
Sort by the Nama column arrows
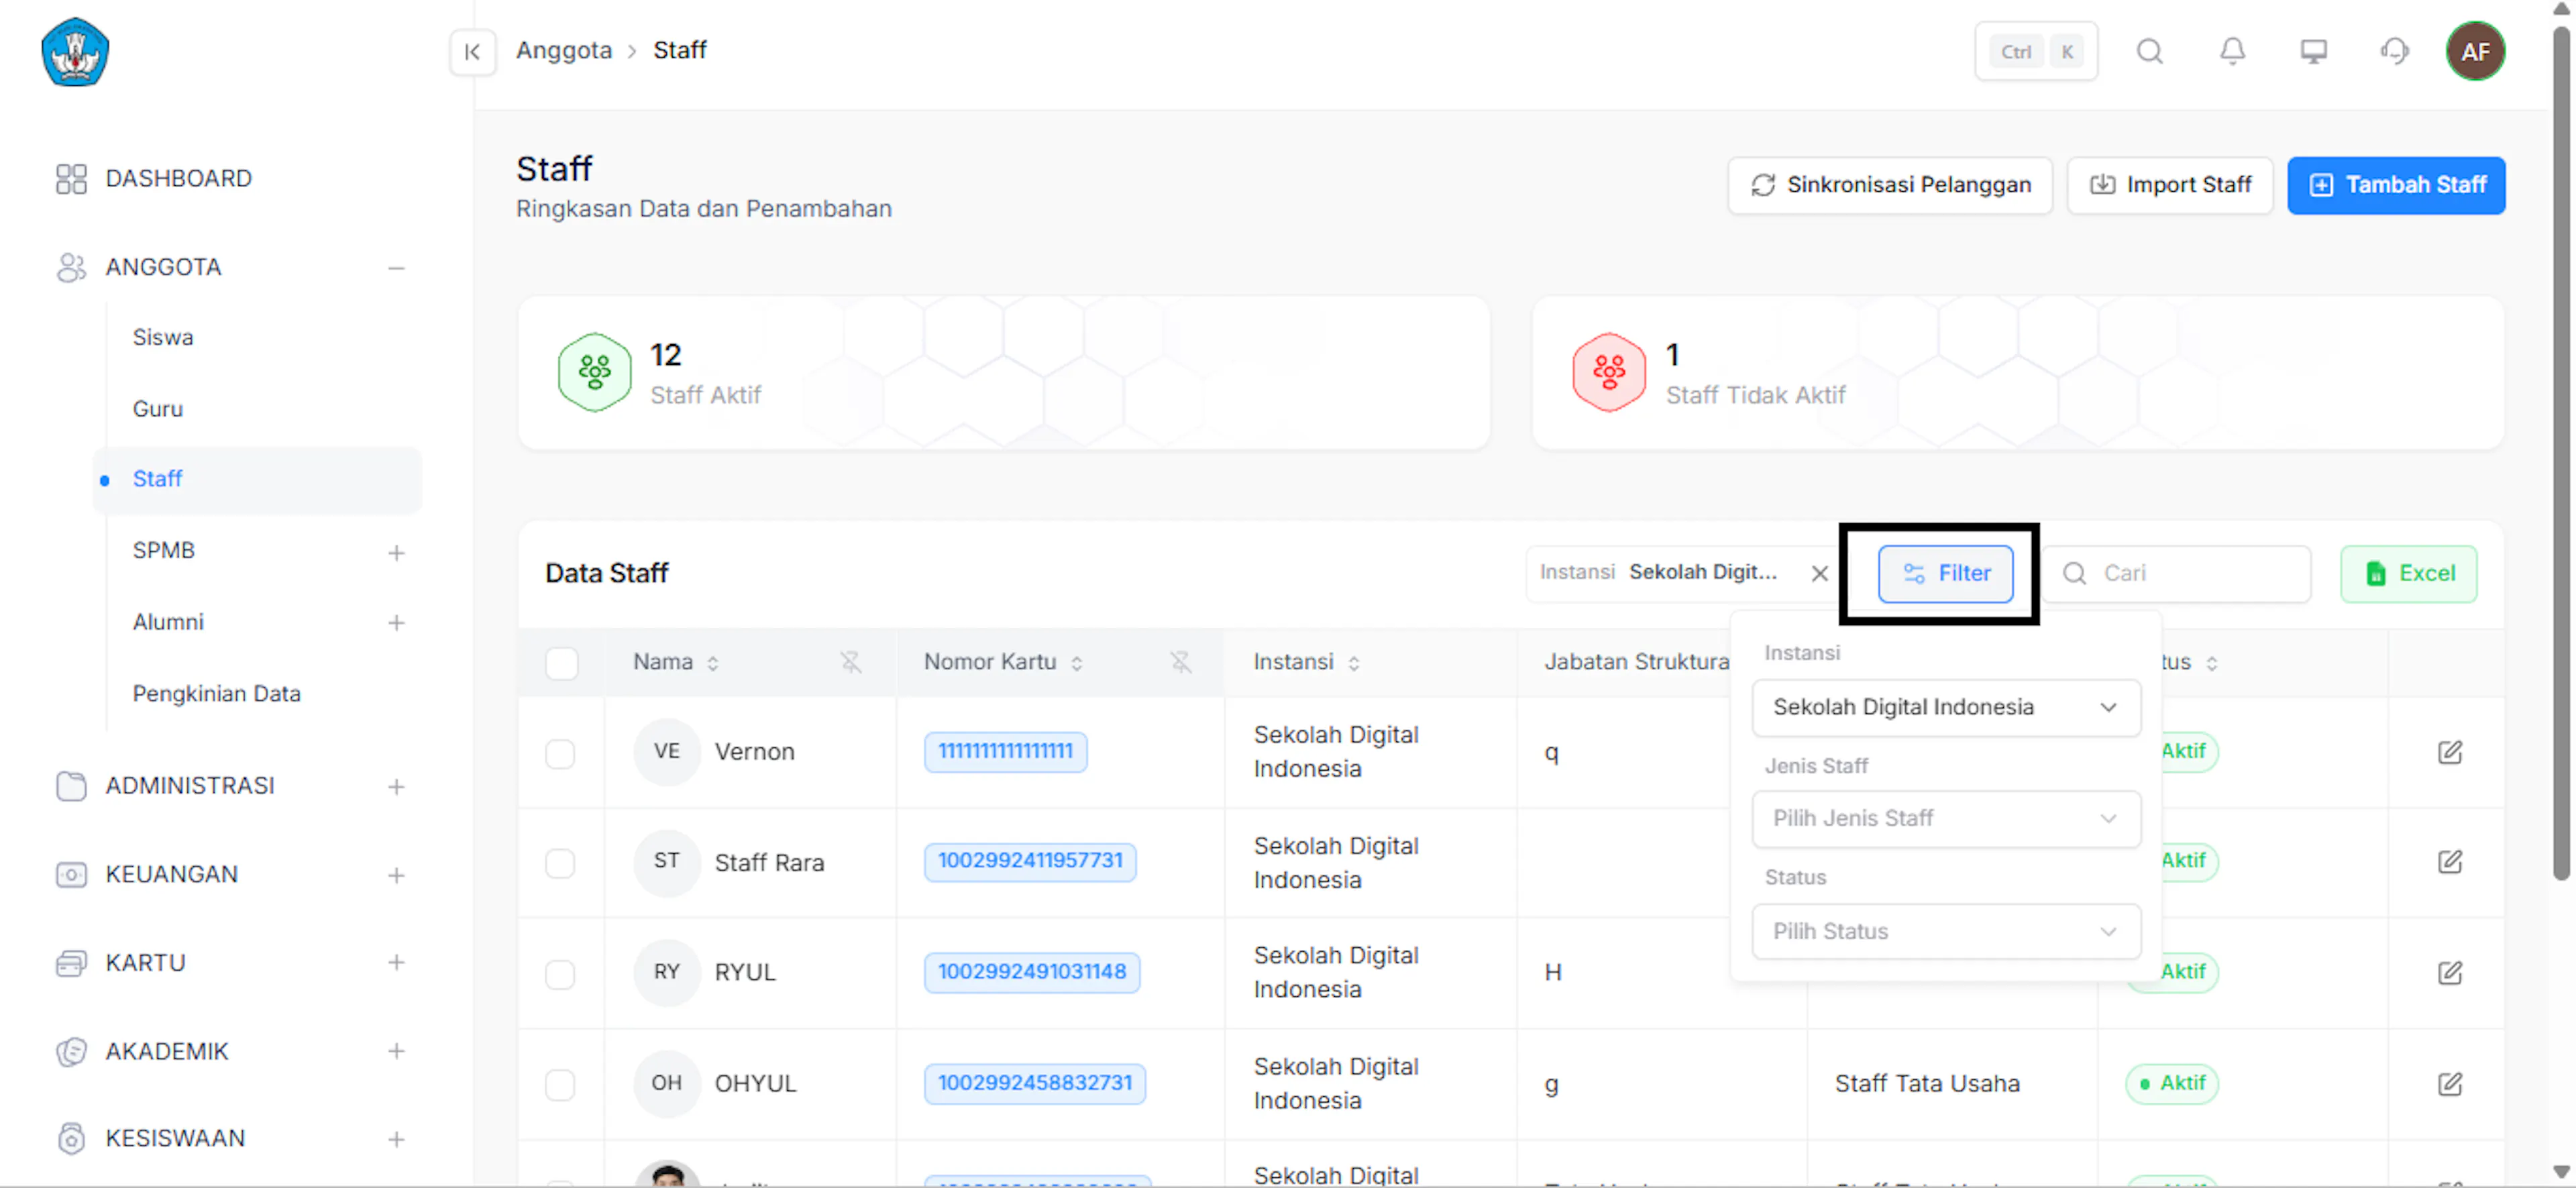point(713,663)
